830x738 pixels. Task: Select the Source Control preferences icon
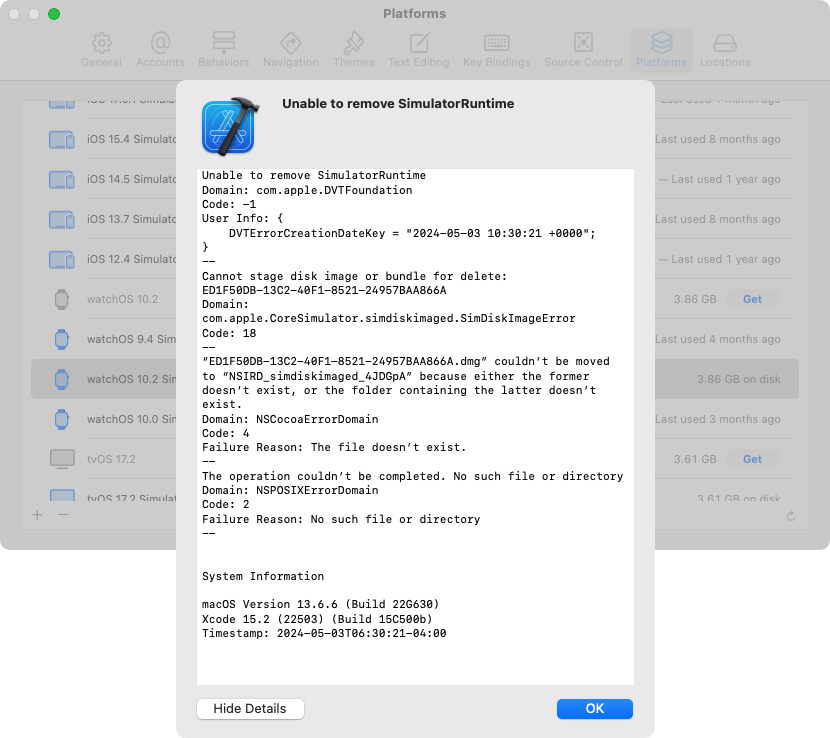[583, 50]
